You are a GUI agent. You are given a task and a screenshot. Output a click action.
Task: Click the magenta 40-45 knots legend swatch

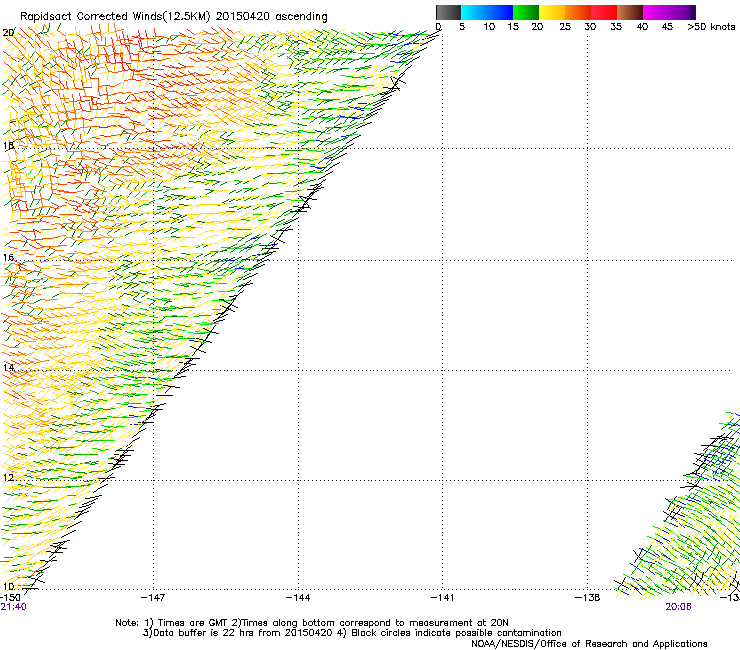coord(656,12)
